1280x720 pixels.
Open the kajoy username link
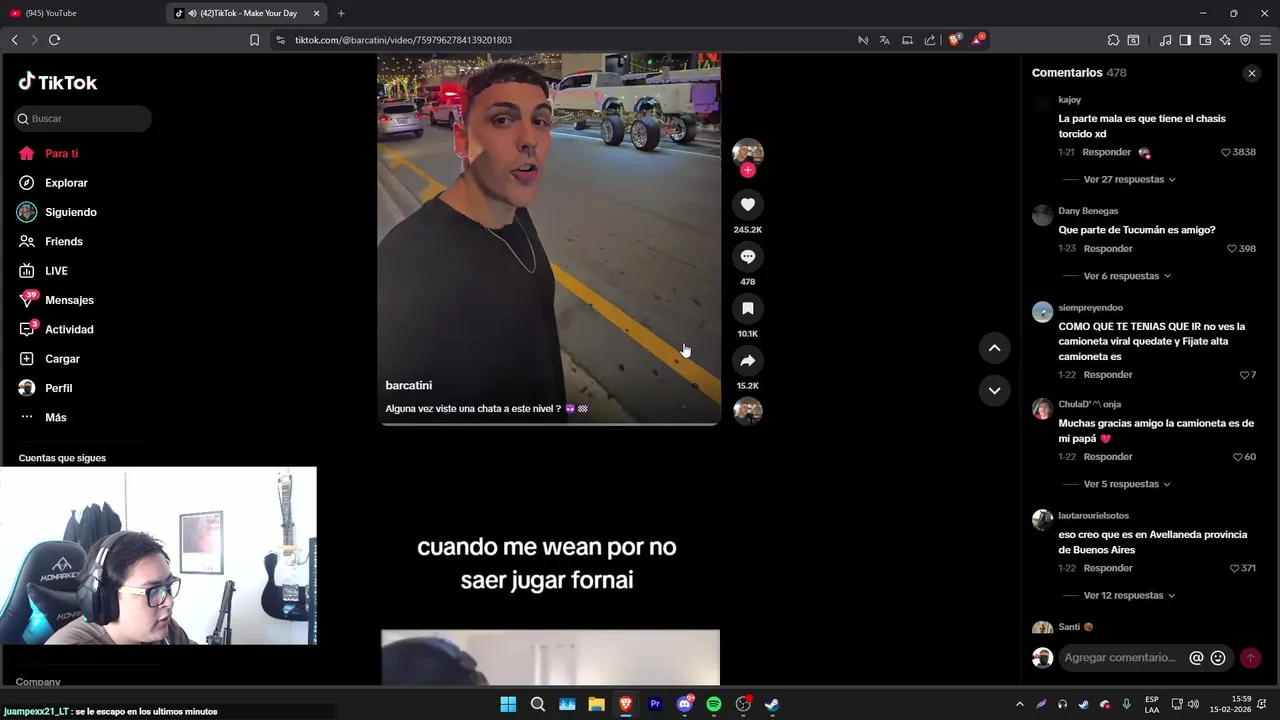point(1069,100)
